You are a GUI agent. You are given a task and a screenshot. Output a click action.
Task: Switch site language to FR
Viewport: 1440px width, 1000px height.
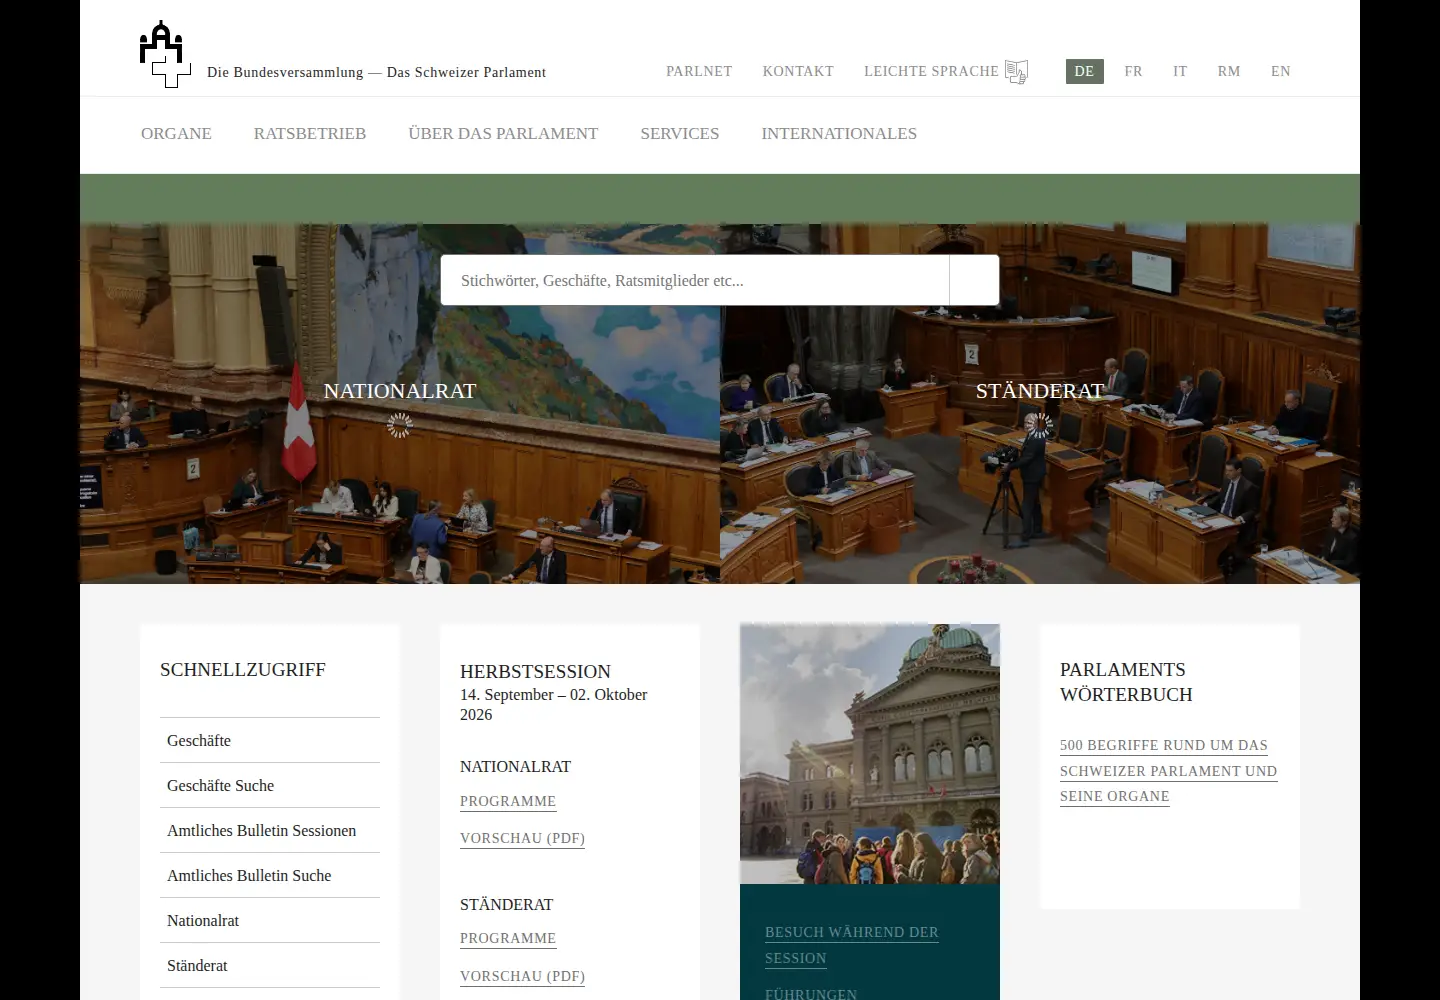pyautogui.click(x=1133, y=71)
